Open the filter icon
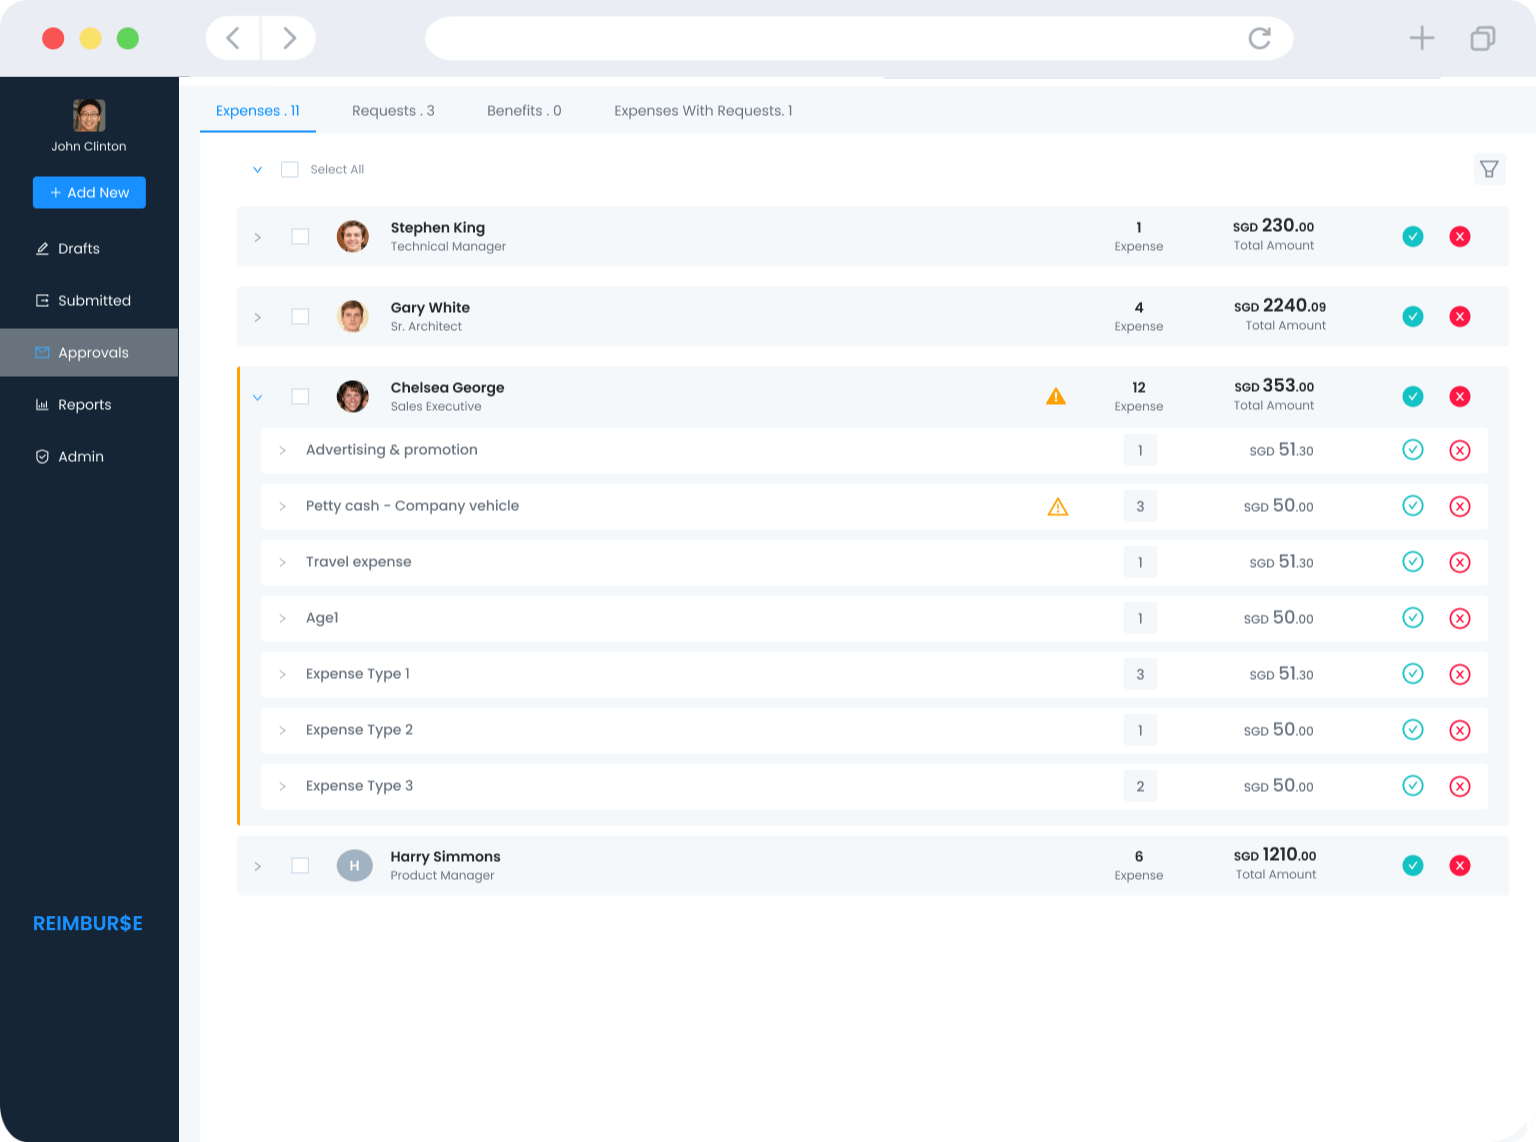 [x=1489, y=169]
